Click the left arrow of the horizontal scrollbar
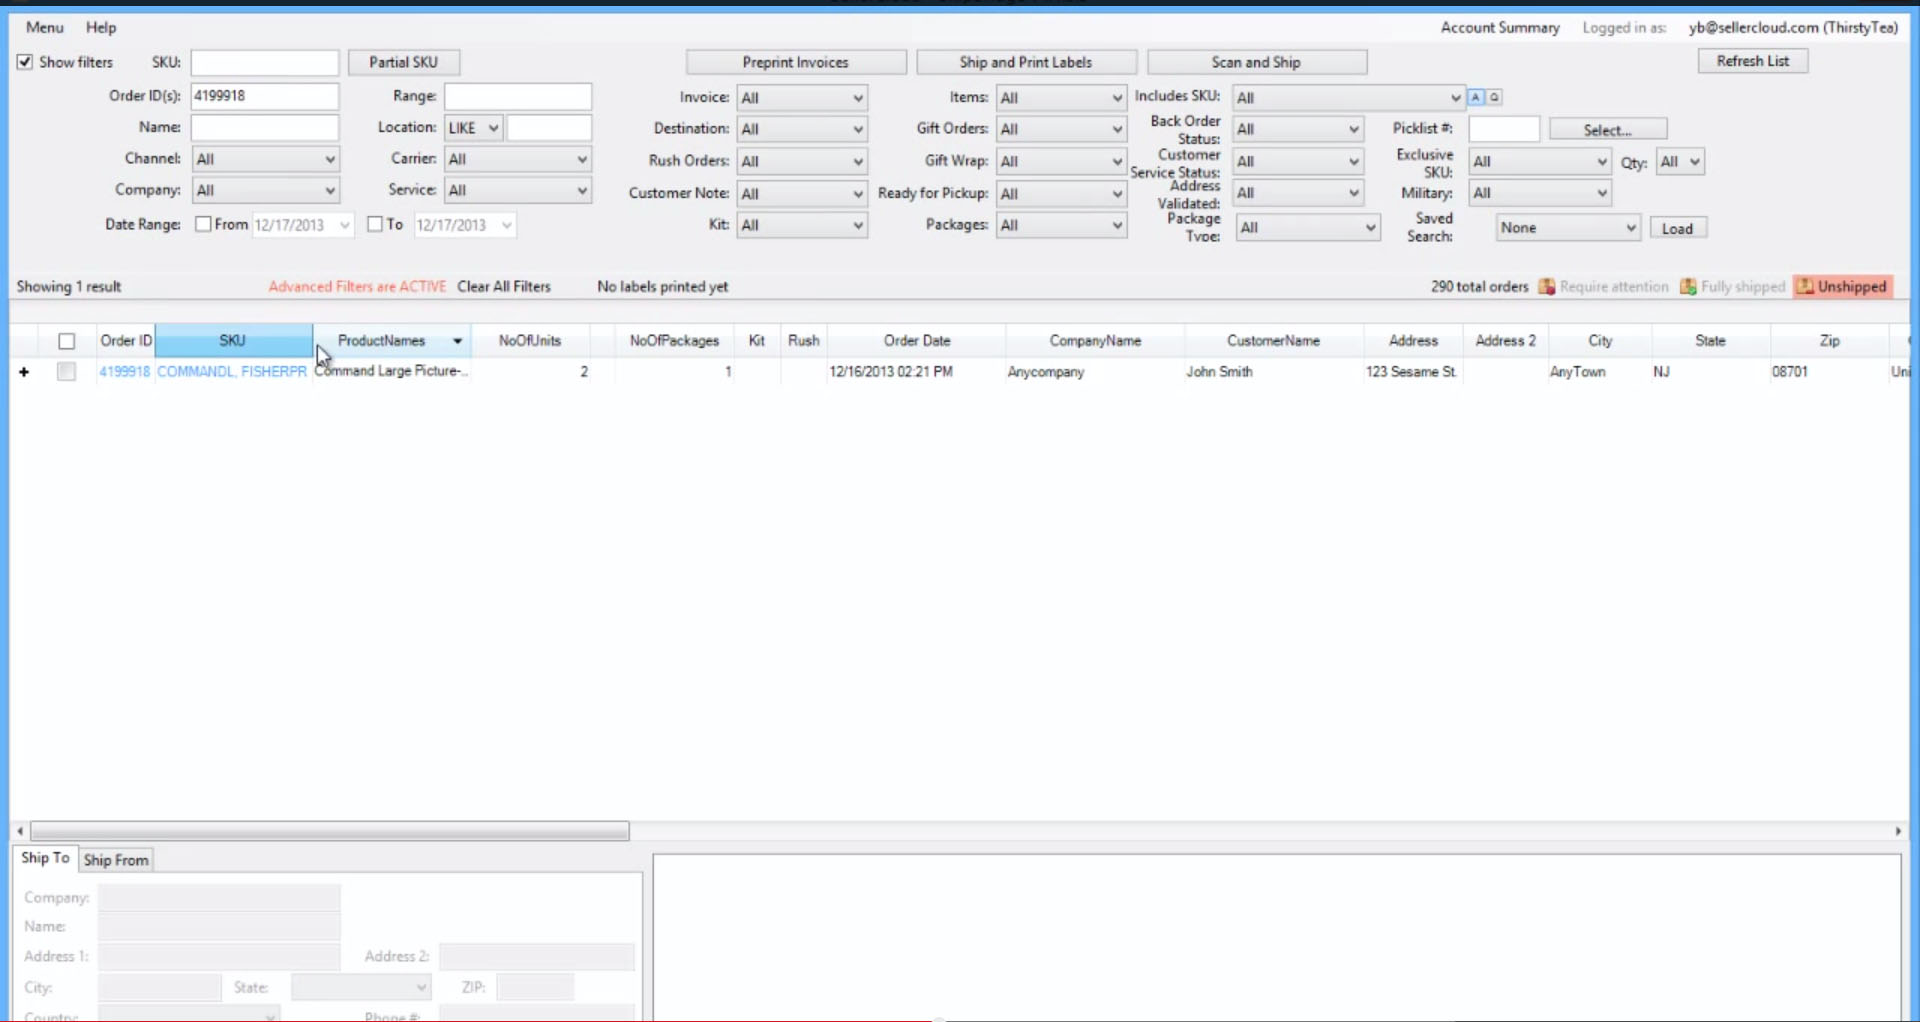1920x1022 pixels. point(20,831)
